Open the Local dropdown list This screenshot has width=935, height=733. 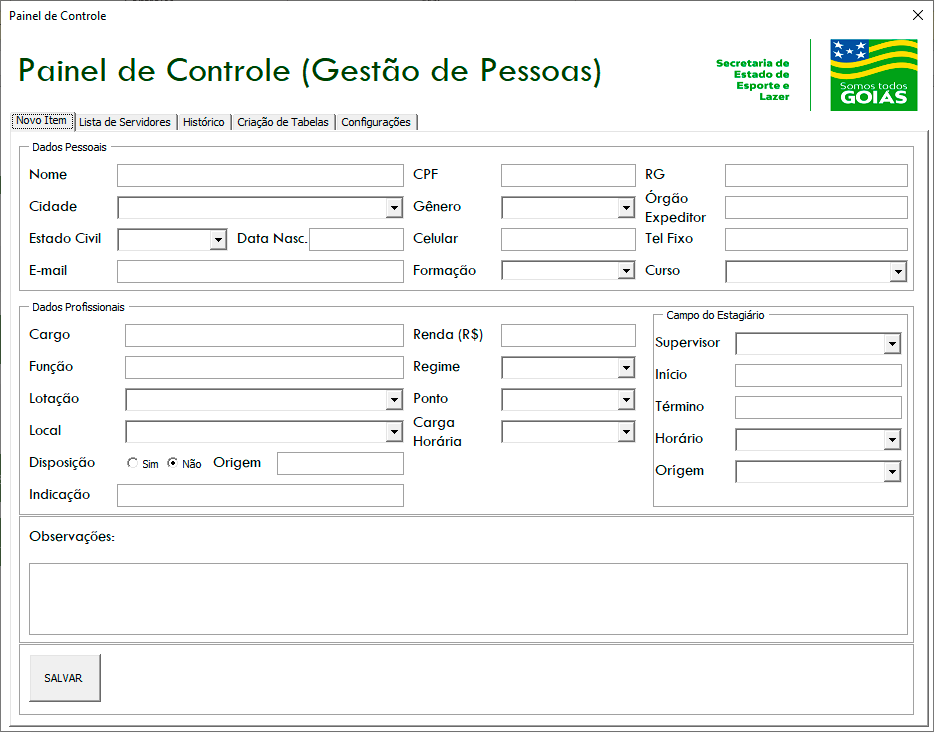click(394, 432)
